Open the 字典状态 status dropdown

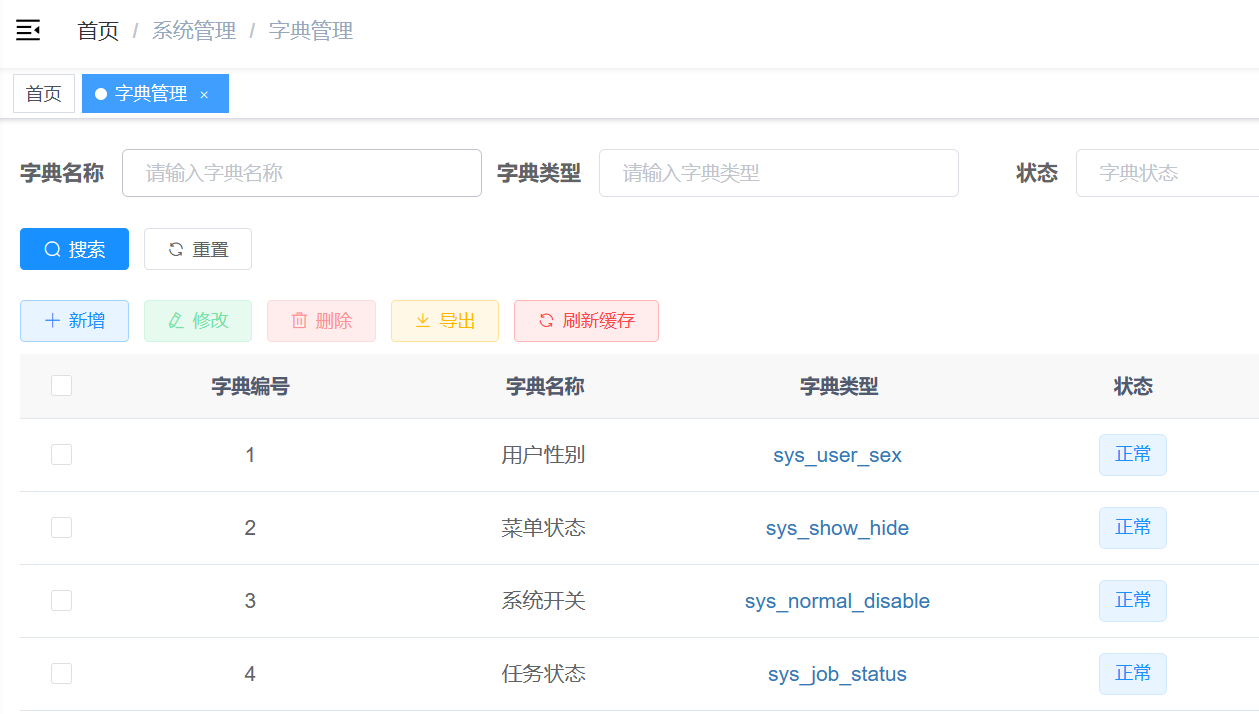point(1166,173)
